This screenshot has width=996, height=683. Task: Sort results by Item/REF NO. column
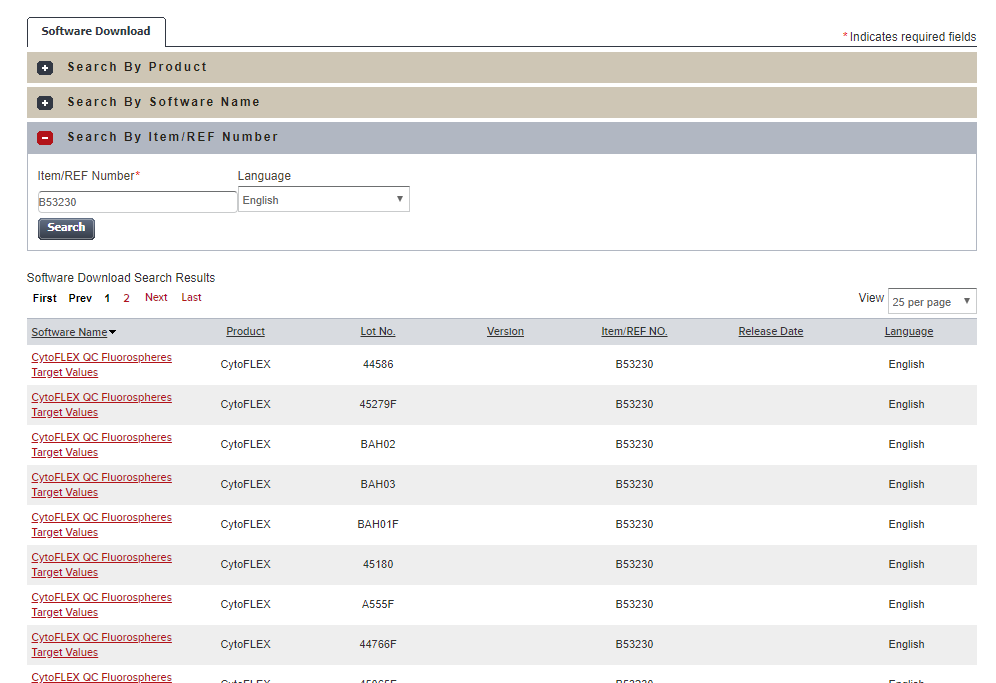[635, 332]
